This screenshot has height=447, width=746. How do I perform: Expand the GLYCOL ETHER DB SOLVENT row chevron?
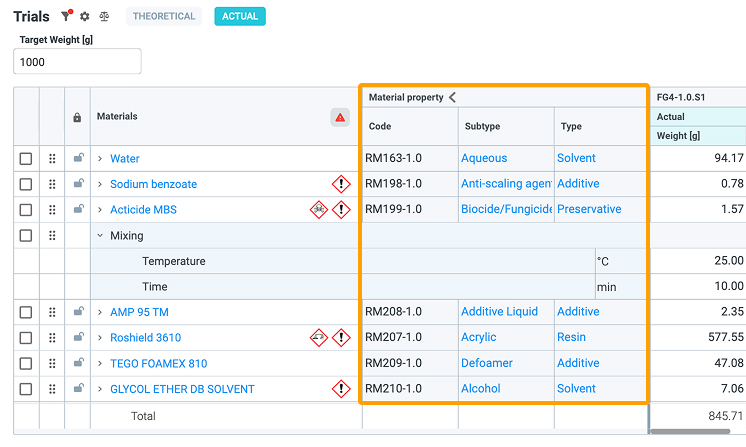pos(100,389)
